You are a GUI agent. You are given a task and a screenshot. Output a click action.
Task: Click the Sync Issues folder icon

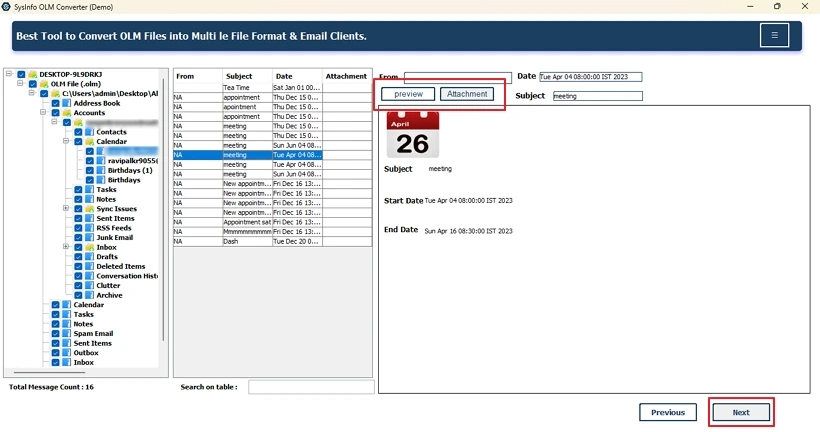point(89,209)
